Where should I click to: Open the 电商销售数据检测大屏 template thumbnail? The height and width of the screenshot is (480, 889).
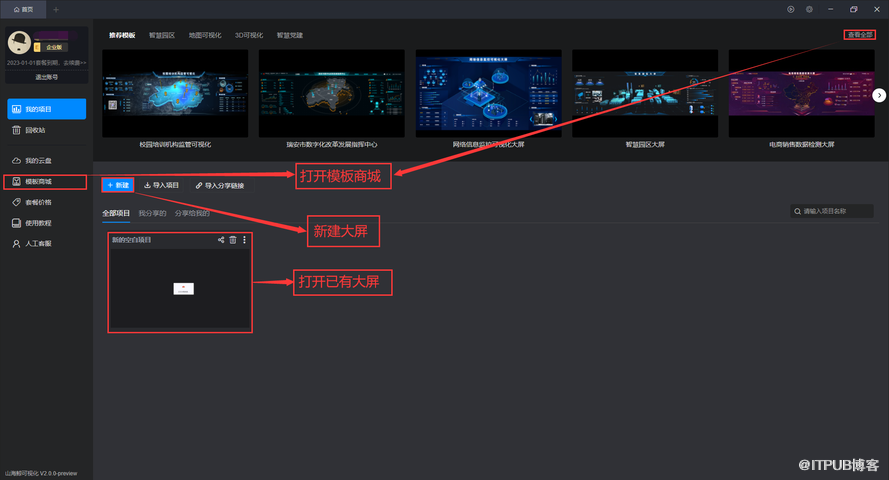pos(802,94)
